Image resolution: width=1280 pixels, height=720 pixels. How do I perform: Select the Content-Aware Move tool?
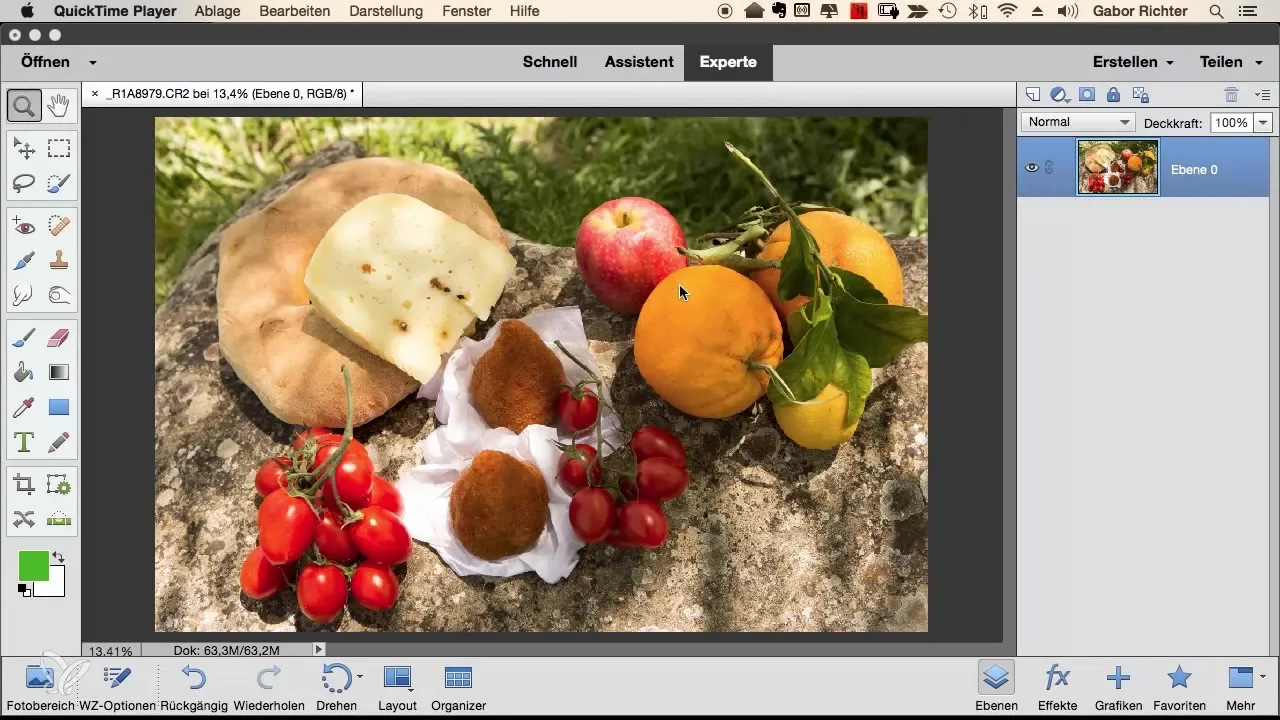pyautogui.click(x=24, y=519)
